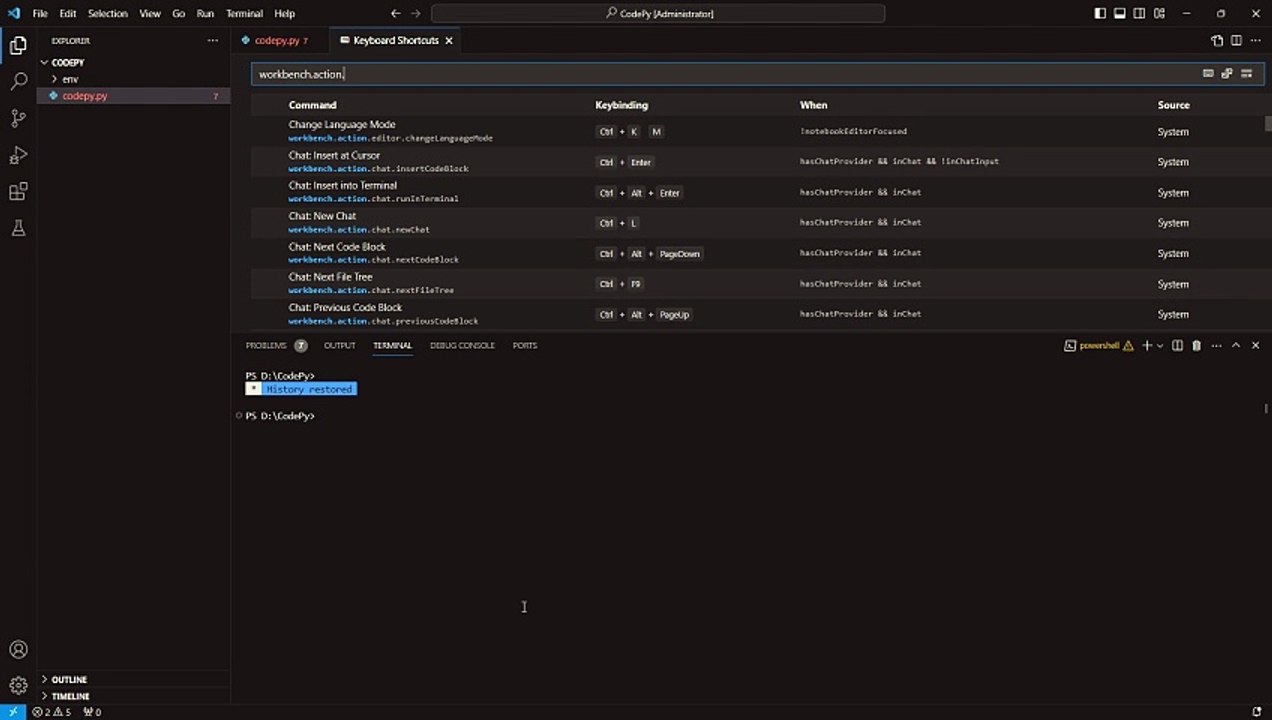This screenshot has height=720, width=1272.
Task: Open the Help menu
Action: point(285,14)
